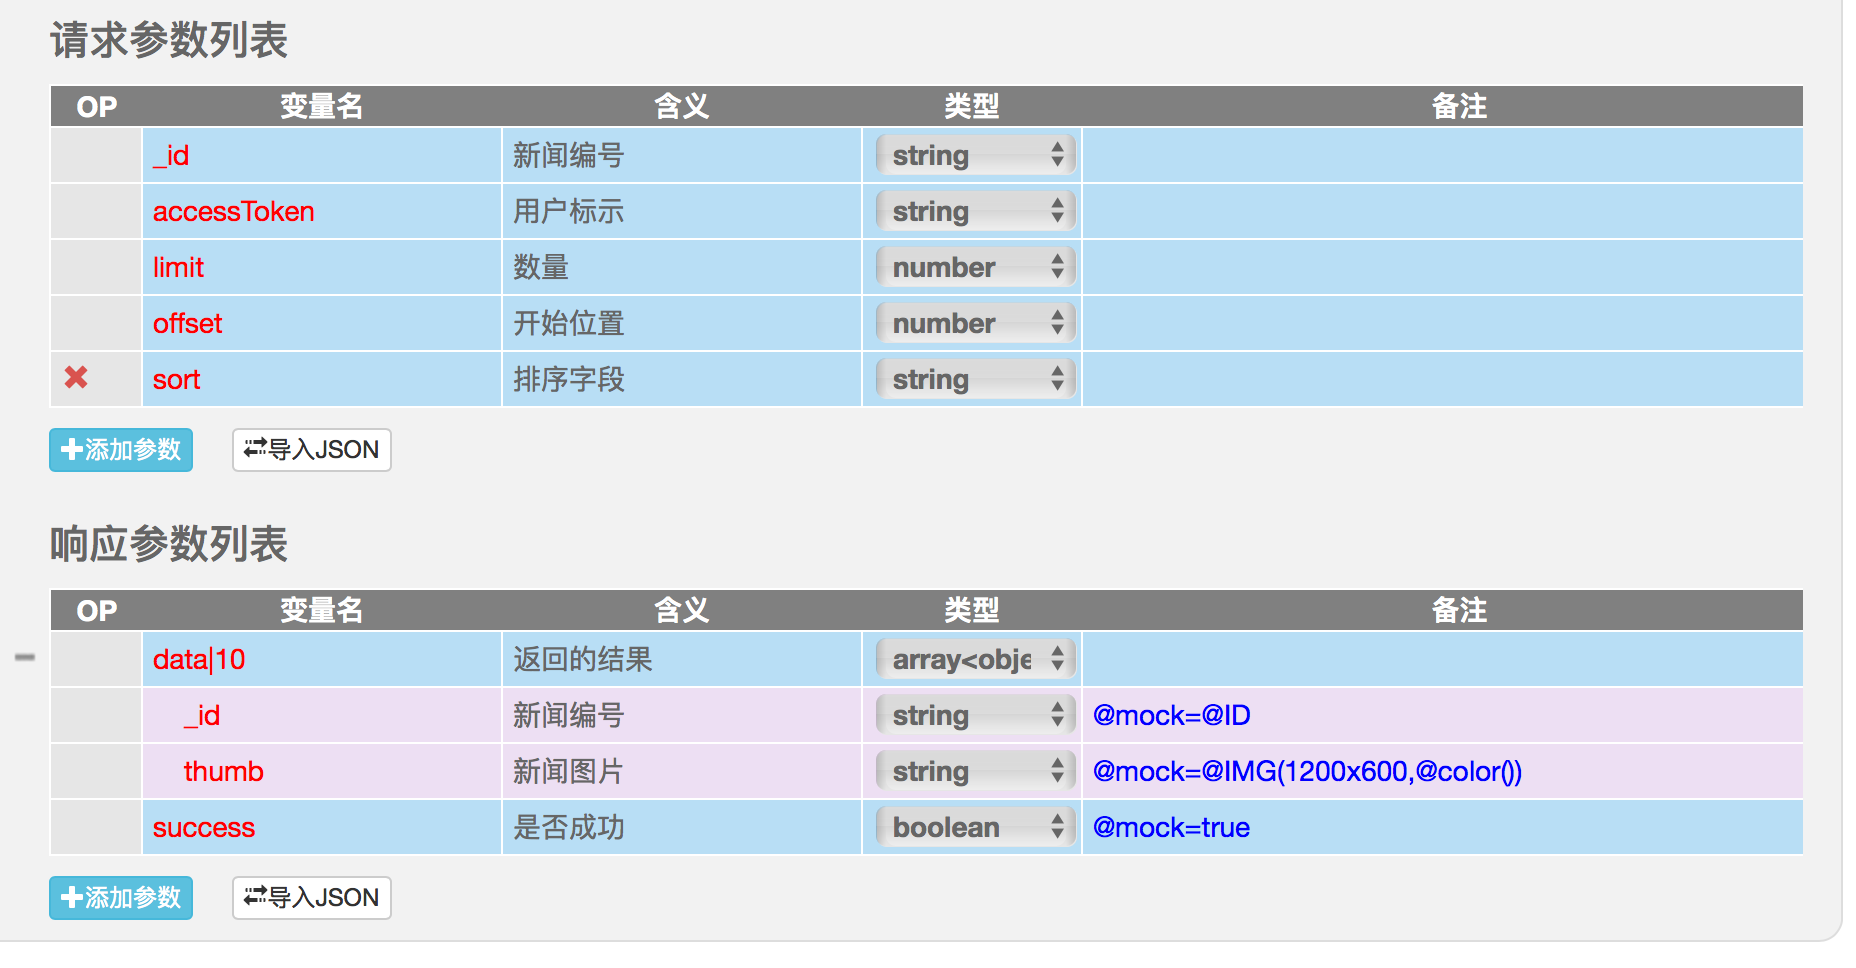Click the accessToken parameter name
Image resolution: width=1856 pixels, height=968 pixels.
(x=233, y=211)
